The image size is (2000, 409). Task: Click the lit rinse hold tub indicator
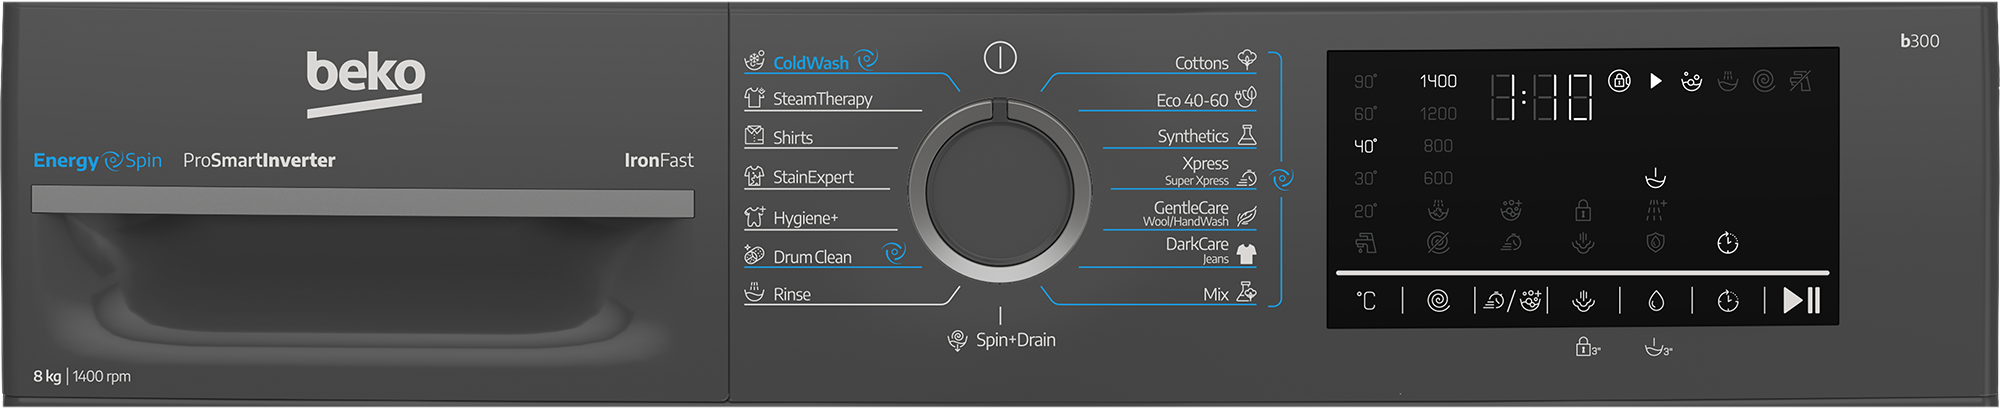tap(1656, 178)
